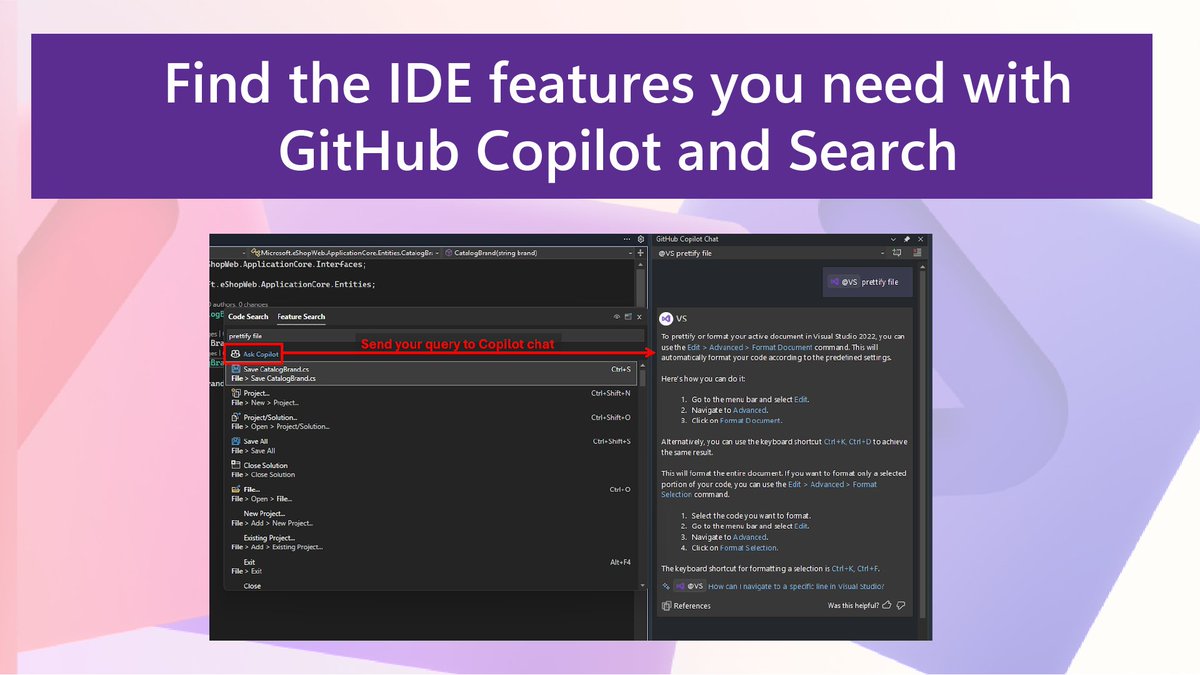
Task: Open the Microsoft.eShopWeb type navigation dropdown
Action: pyautogui.click(x=344, y=254)
